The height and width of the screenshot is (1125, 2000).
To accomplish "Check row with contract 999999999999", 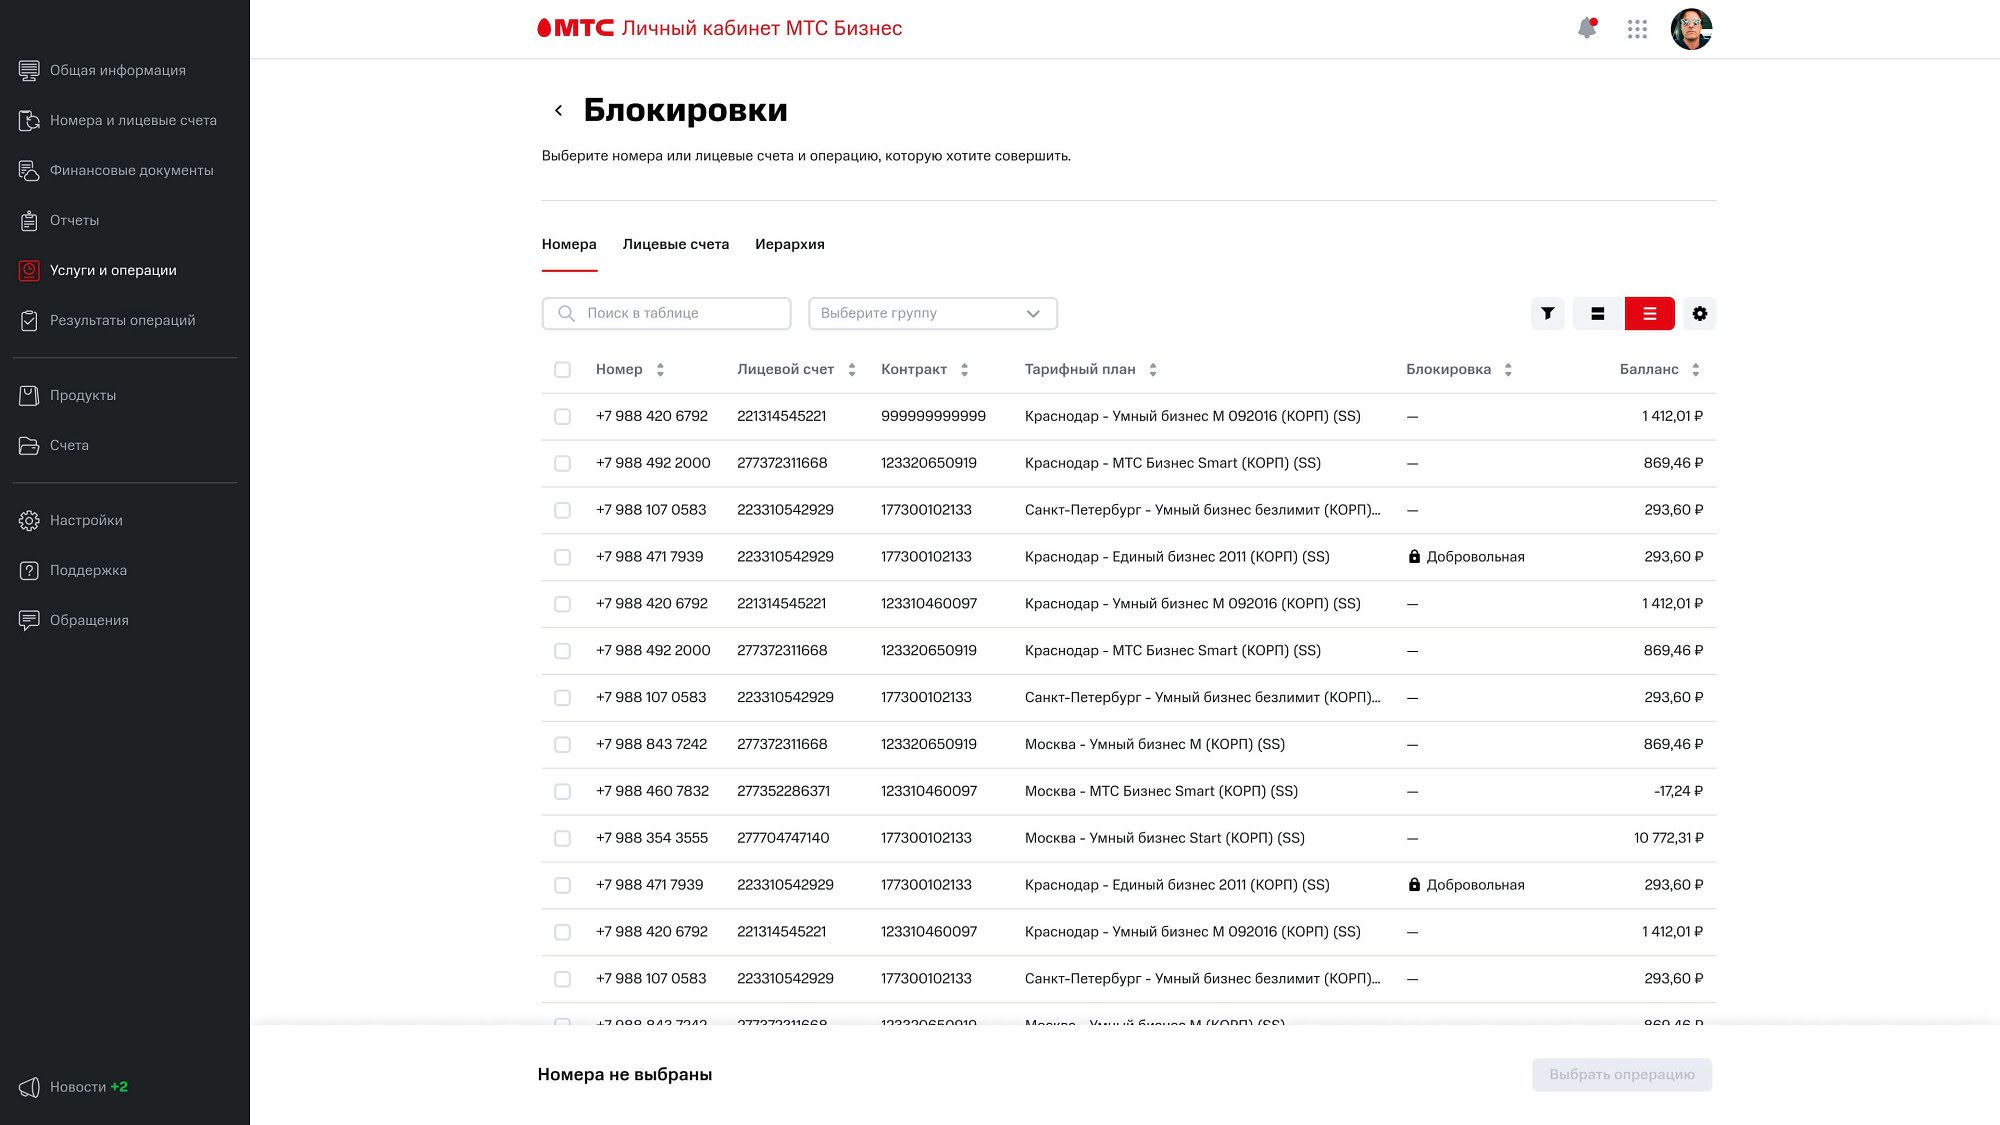I will [562, 417].
